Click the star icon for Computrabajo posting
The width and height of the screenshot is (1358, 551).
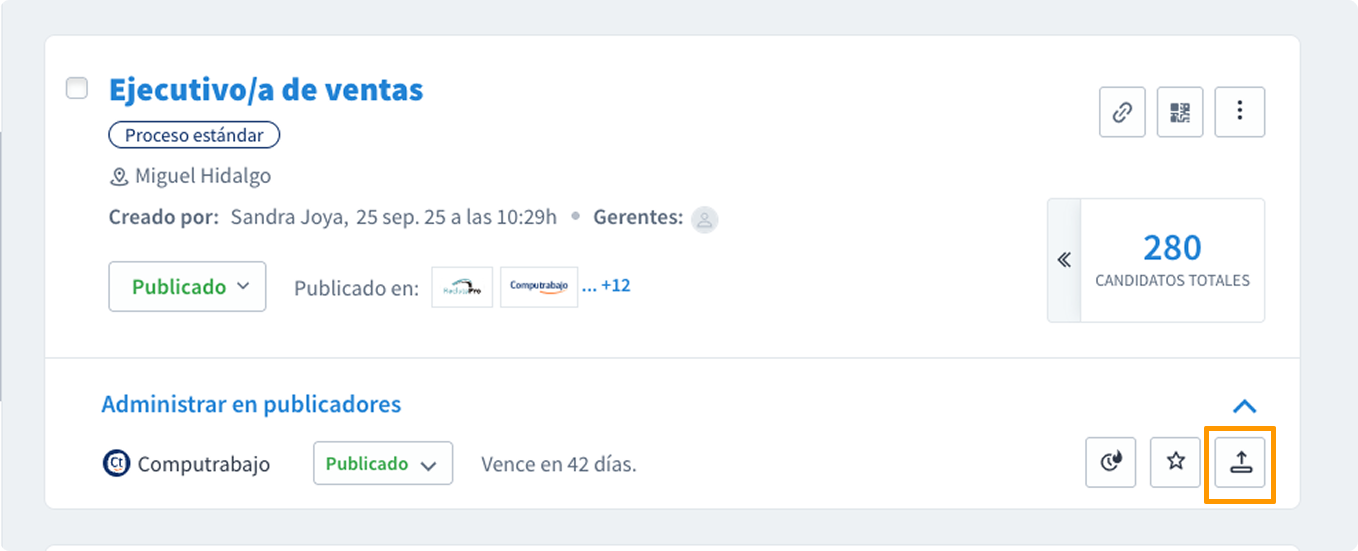pos(1176,462)
